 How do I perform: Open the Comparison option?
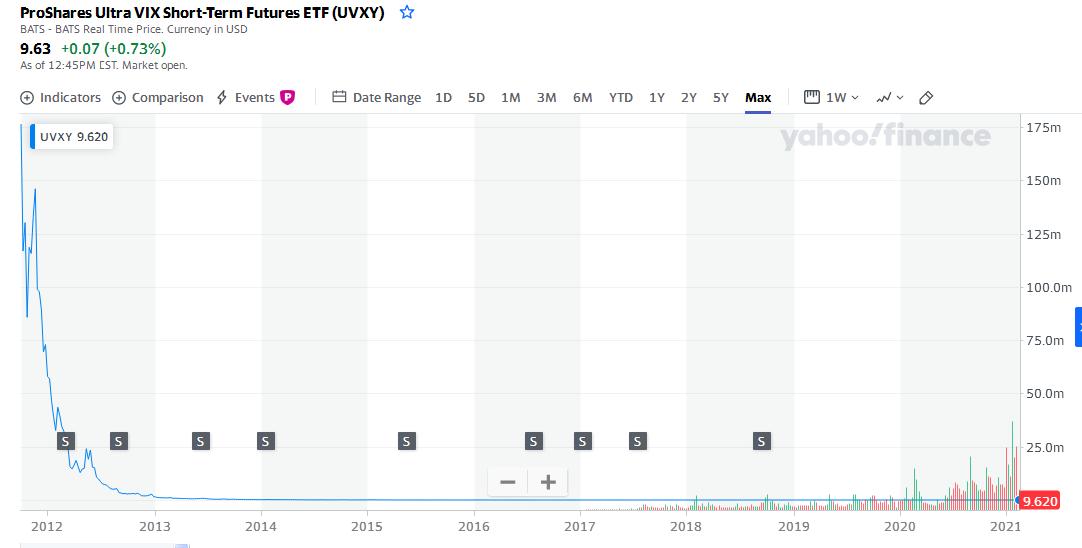[158, 97]
